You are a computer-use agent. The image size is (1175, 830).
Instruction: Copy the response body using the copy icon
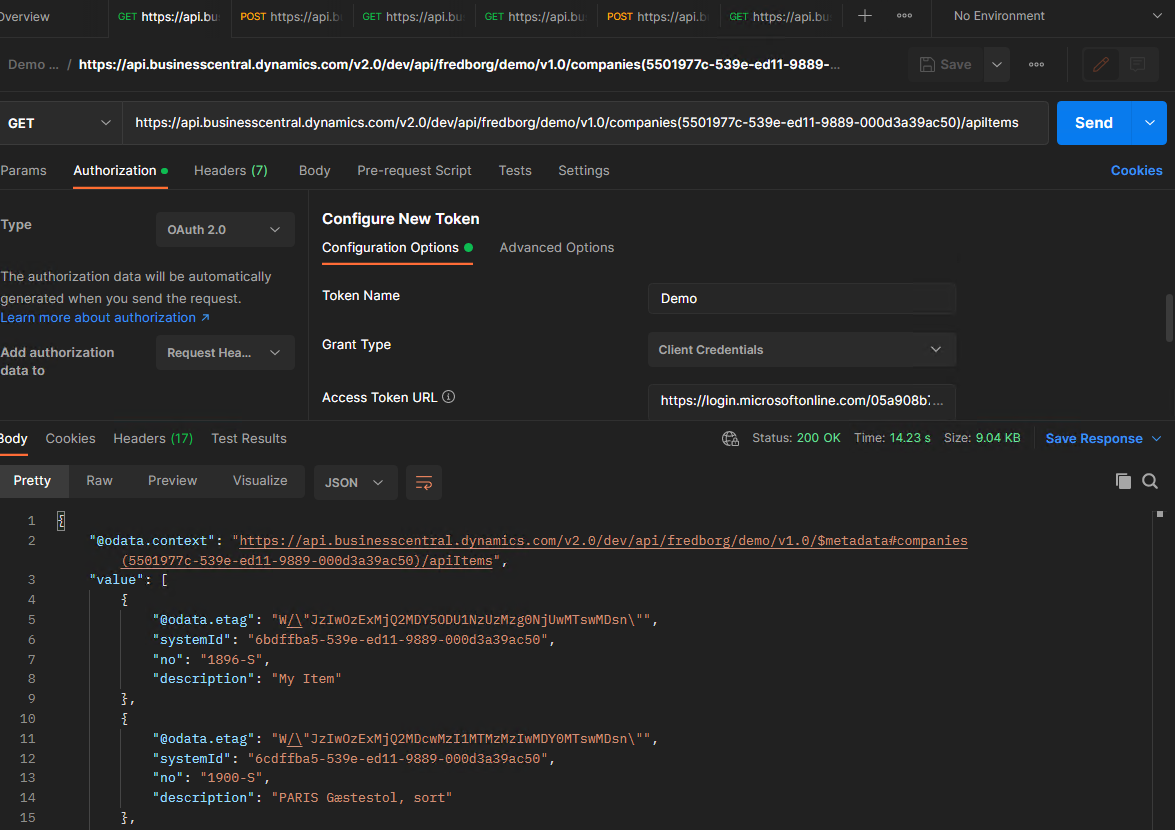pyautogui.click(x=1122, y=481)
